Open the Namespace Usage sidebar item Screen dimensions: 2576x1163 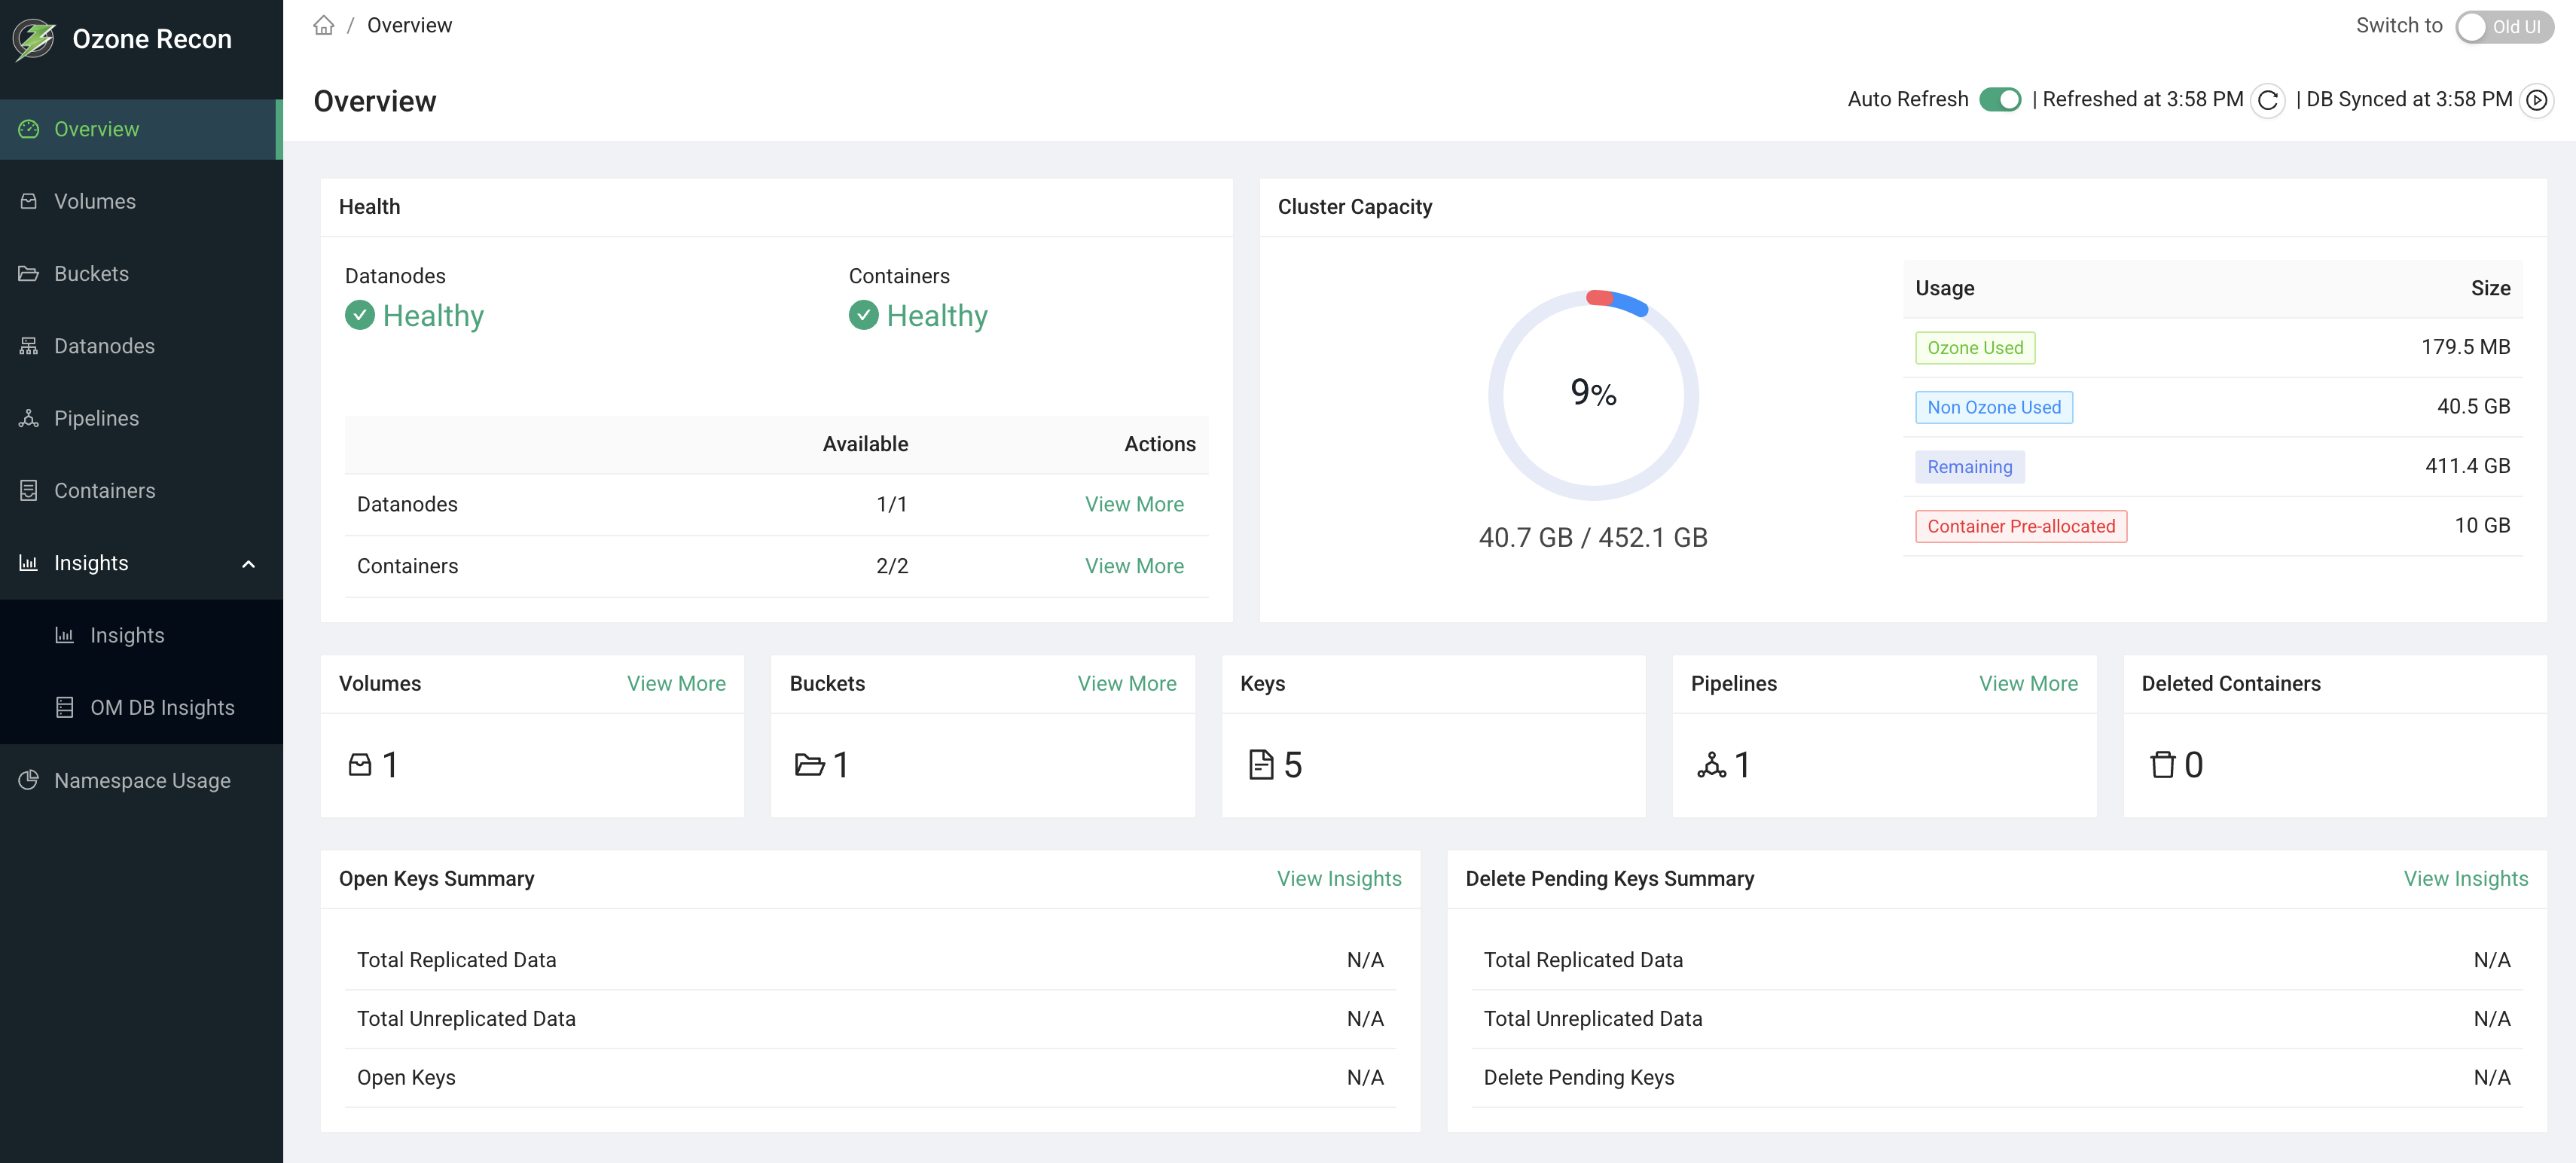point(141,780)
